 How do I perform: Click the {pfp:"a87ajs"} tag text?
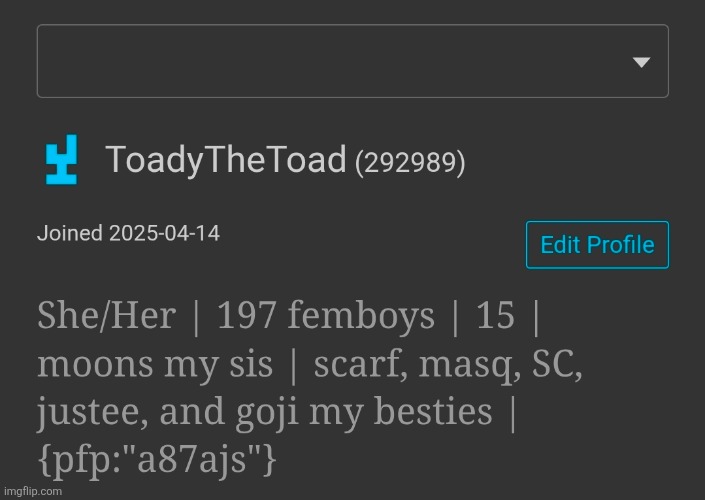click(x=156, y=459)
